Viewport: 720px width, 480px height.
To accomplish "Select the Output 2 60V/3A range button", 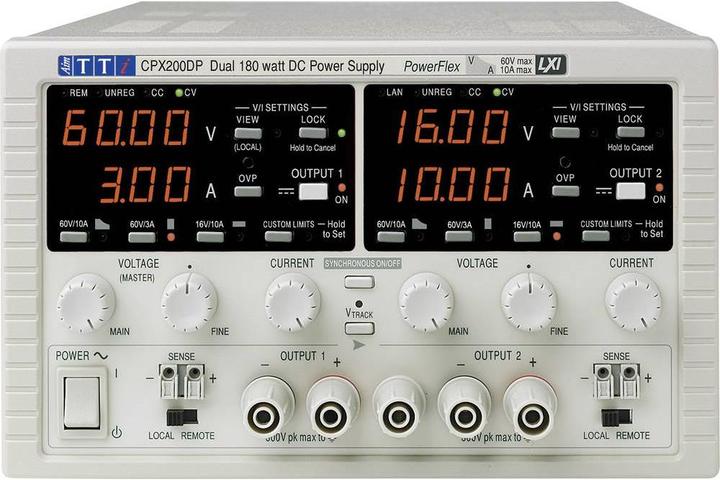I will (459, 237).
